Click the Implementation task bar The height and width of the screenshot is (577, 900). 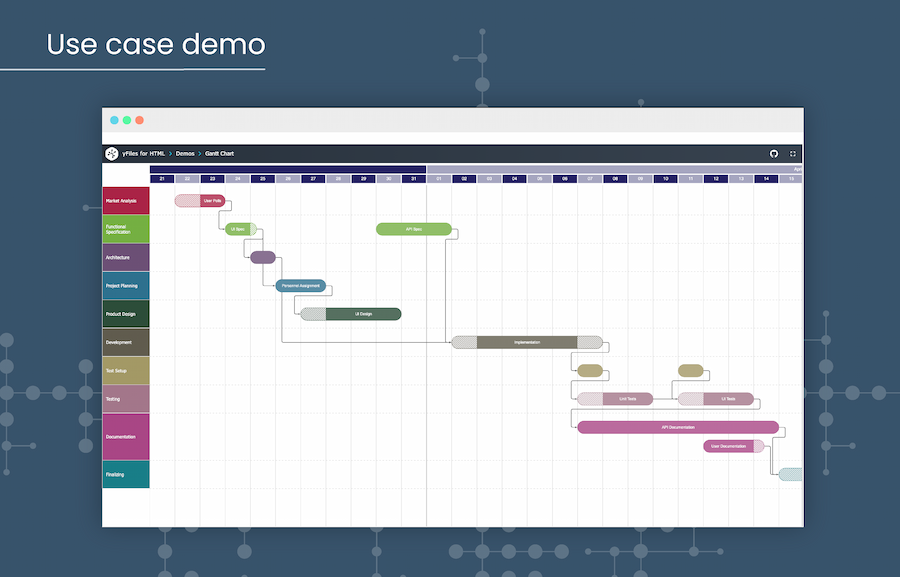(527, 342)
